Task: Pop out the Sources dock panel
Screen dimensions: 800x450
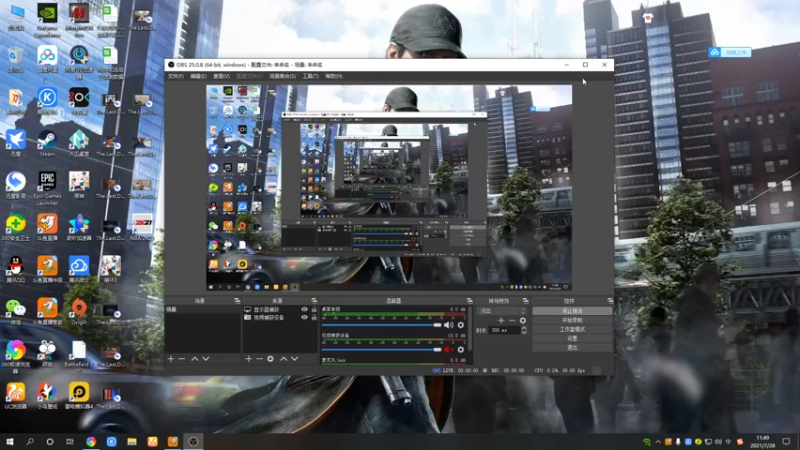Action: tap(314, 301)
